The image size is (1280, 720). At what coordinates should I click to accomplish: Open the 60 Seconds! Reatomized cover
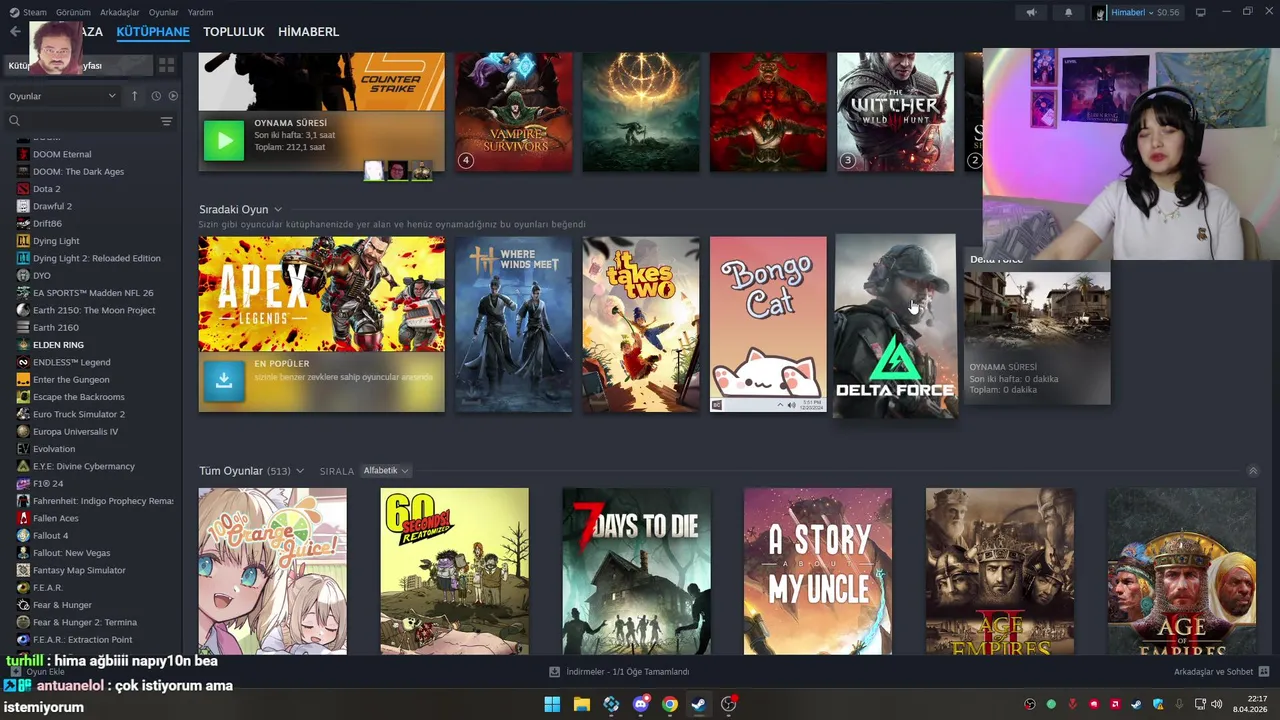[x=454, y=571]
